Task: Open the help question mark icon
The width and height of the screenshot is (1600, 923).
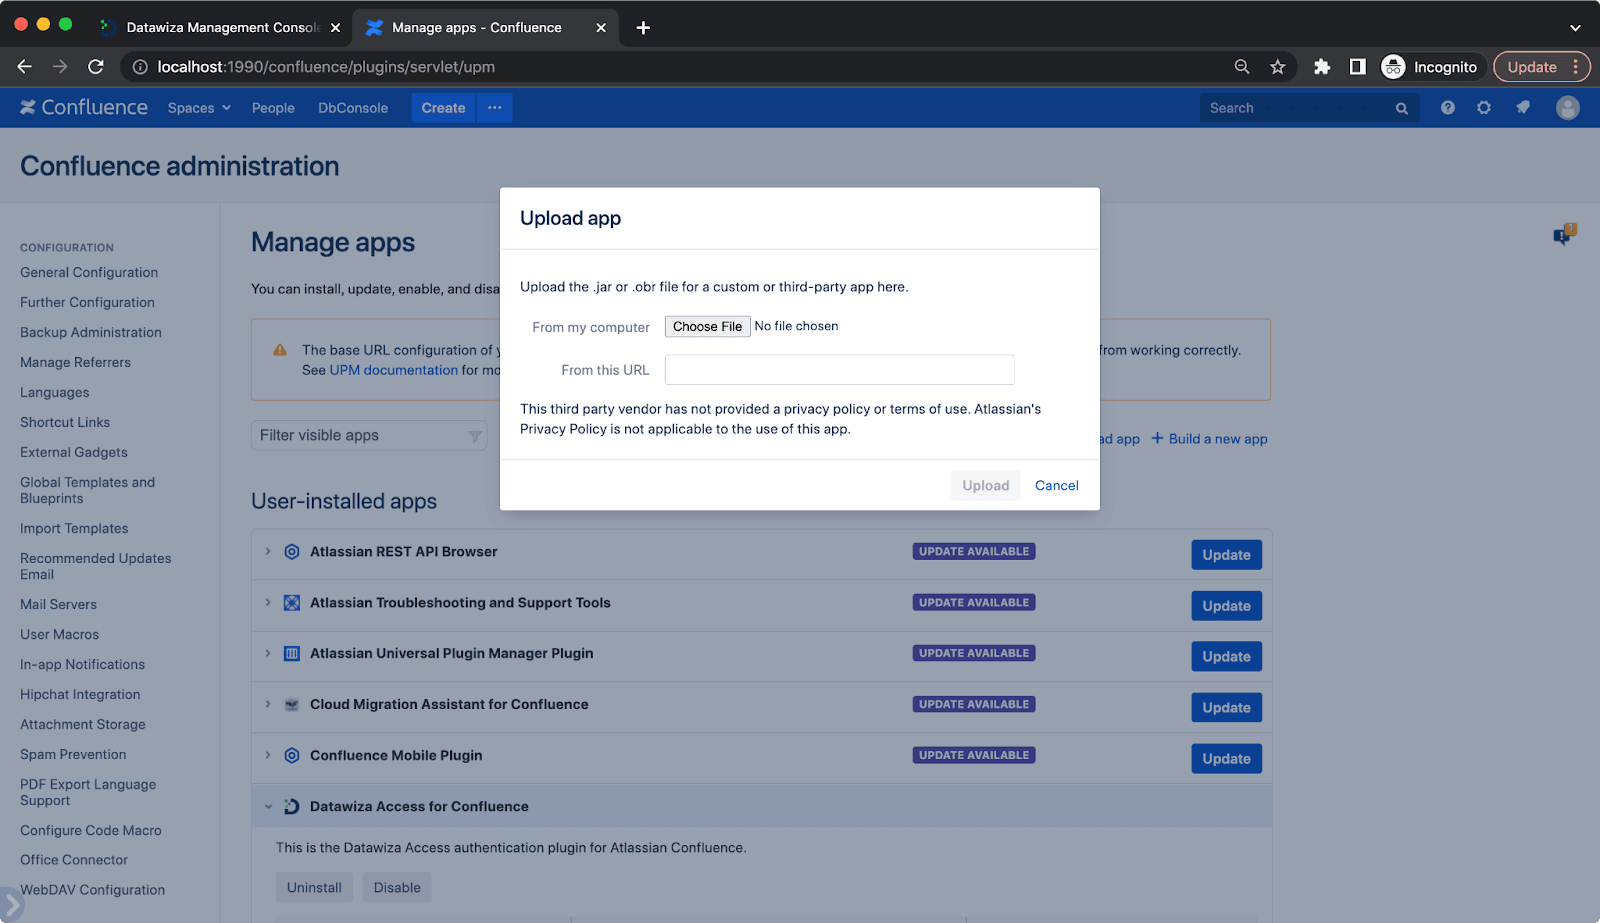Action: pyautogui.click(x=1447, y=107)
